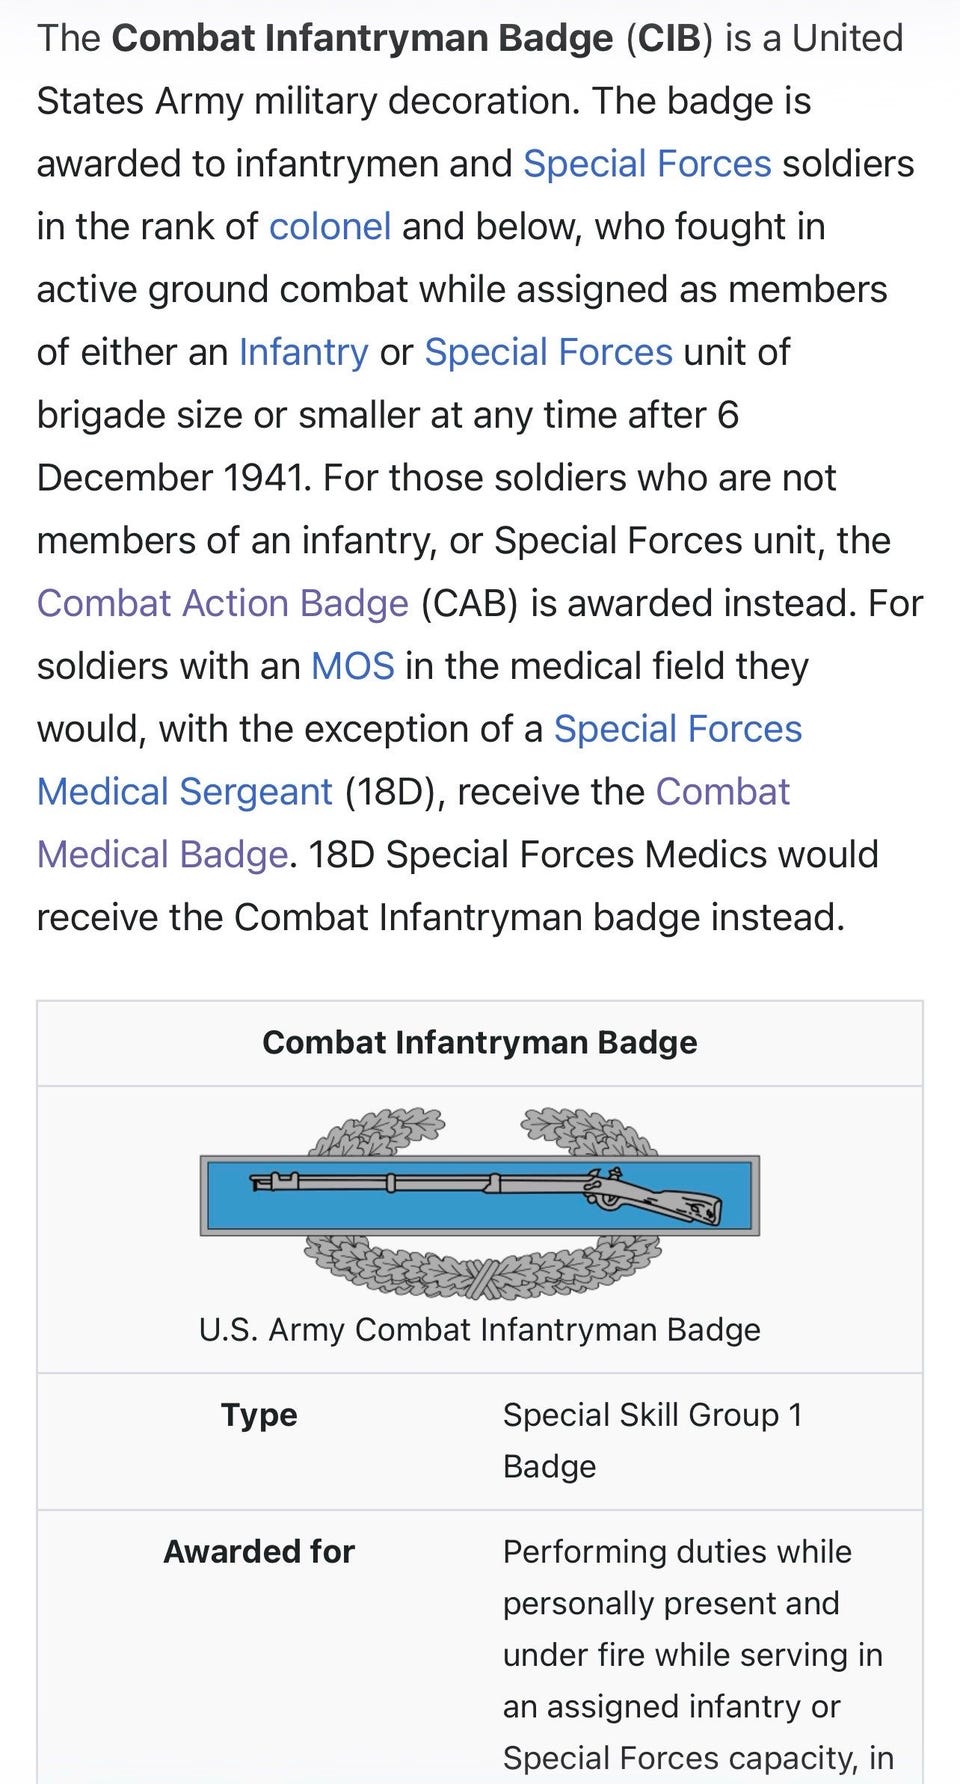The height and width of the screenshot is (1784, 960).
Task: Follow the colonel rank link
Action: tap(330, 227)
